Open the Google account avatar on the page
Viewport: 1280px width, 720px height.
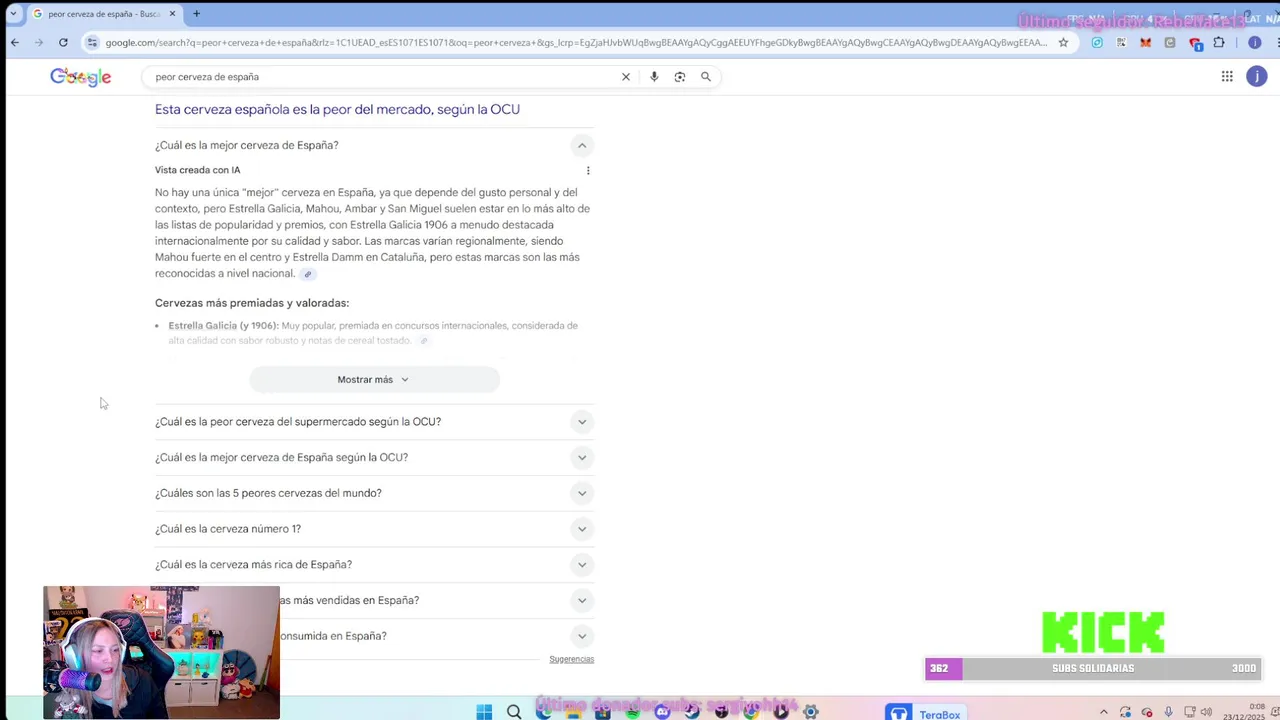pos(1257,77)
